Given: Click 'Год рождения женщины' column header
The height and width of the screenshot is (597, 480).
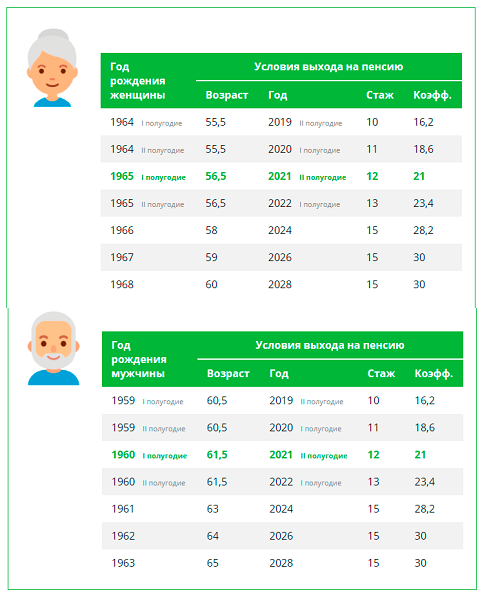Looking at the screenshot, I should coord(137,81).
